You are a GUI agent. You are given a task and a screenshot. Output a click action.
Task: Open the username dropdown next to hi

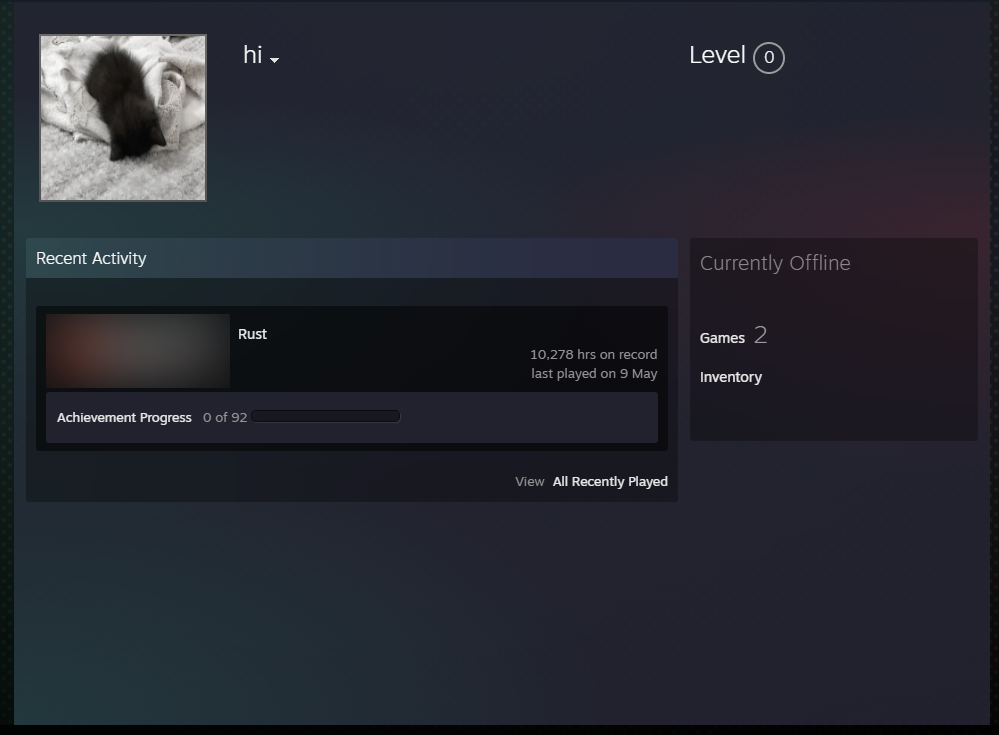click(273, 60)
